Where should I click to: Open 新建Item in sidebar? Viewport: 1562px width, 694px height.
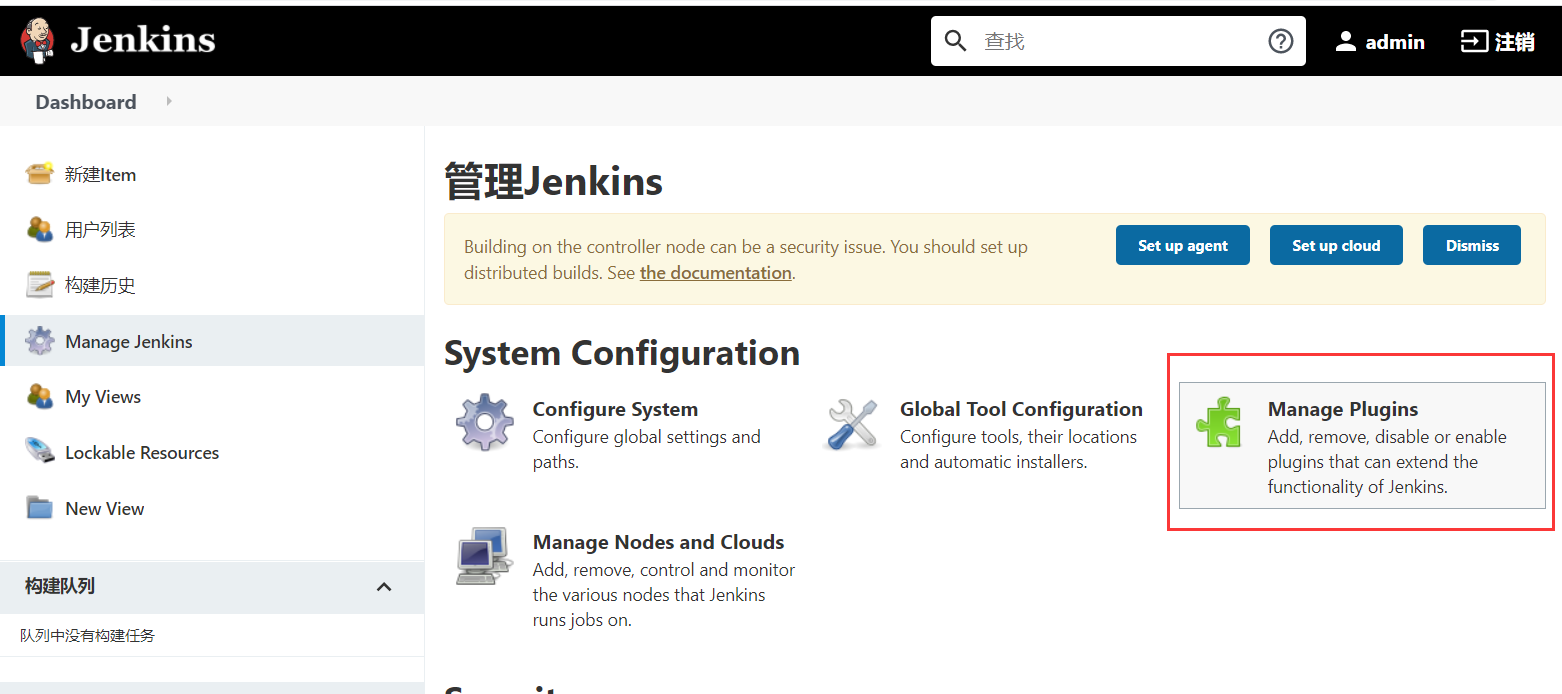[x=100, y=175]
